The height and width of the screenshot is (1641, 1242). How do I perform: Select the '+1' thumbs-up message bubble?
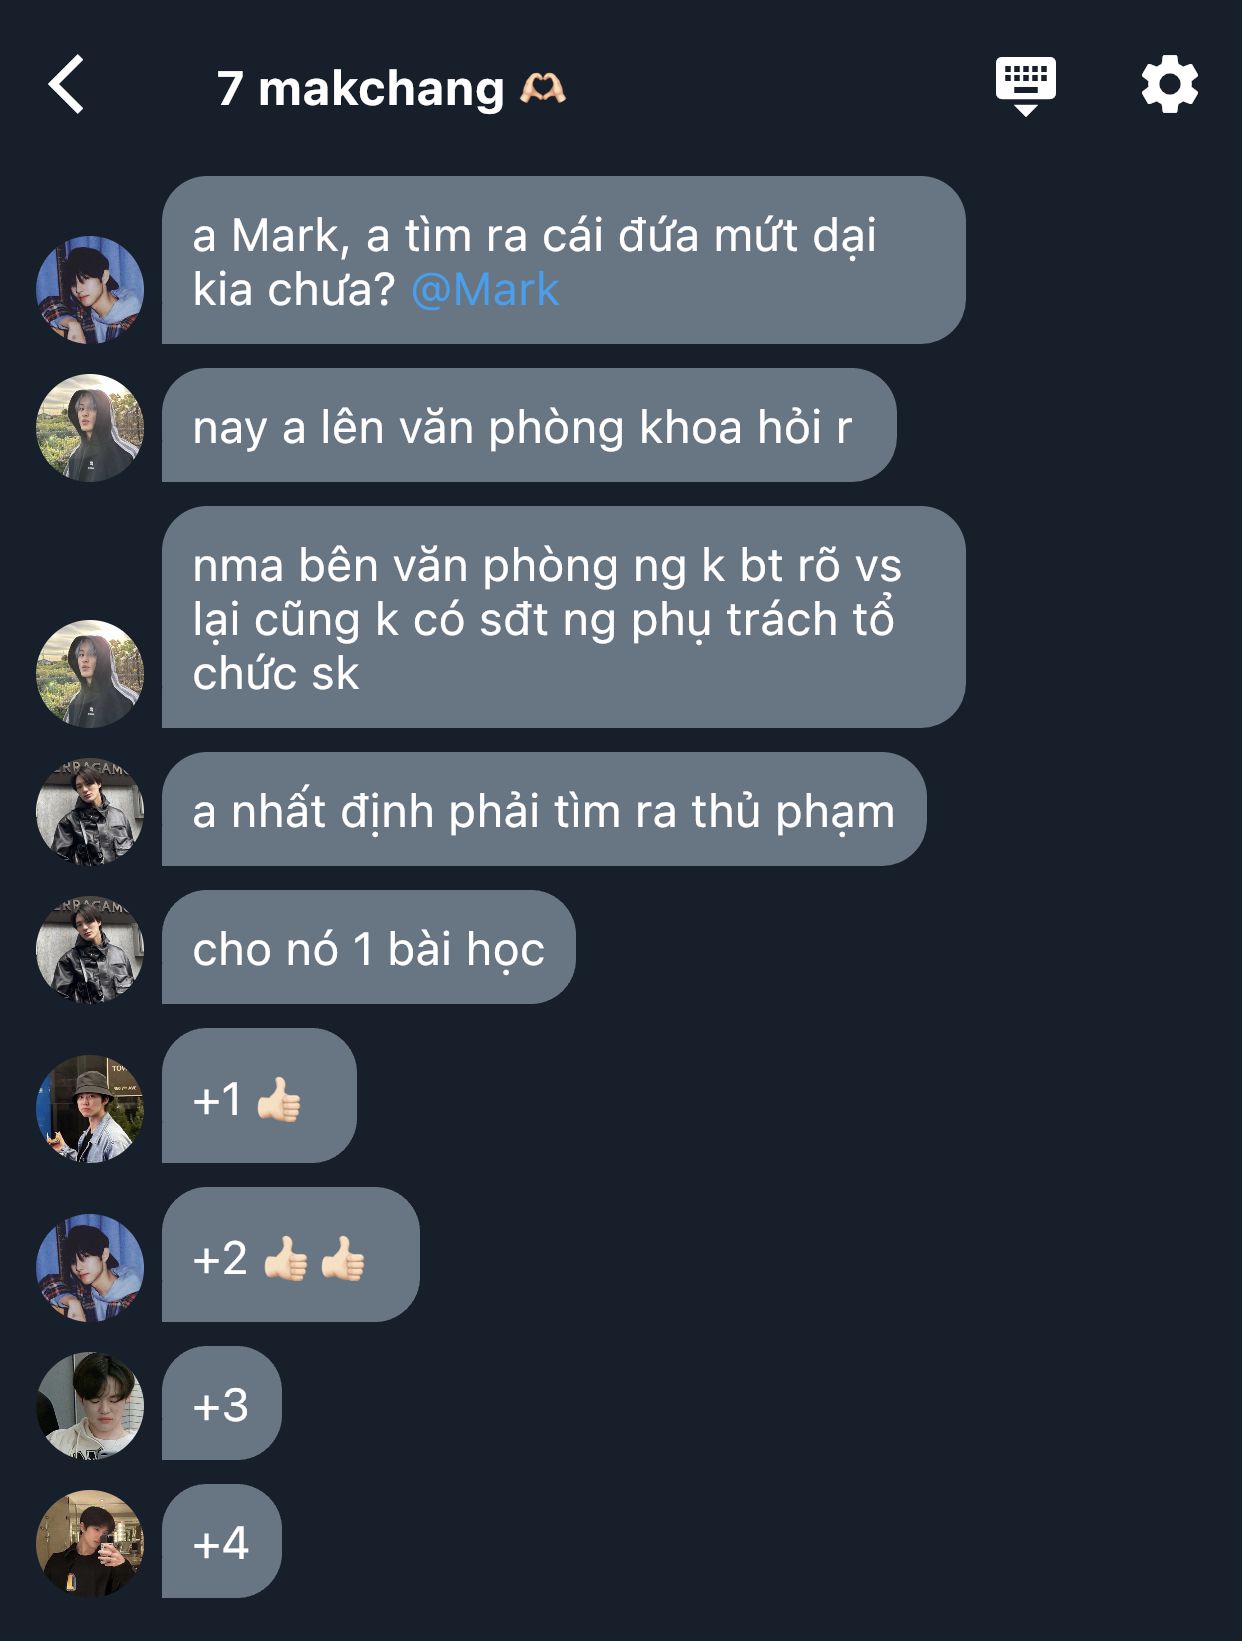[259, 1095]
